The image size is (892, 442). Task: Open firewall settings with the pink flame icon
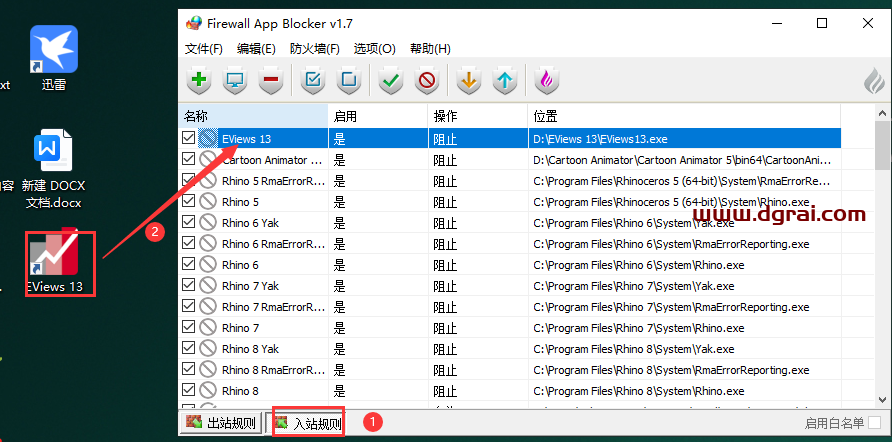546,81
